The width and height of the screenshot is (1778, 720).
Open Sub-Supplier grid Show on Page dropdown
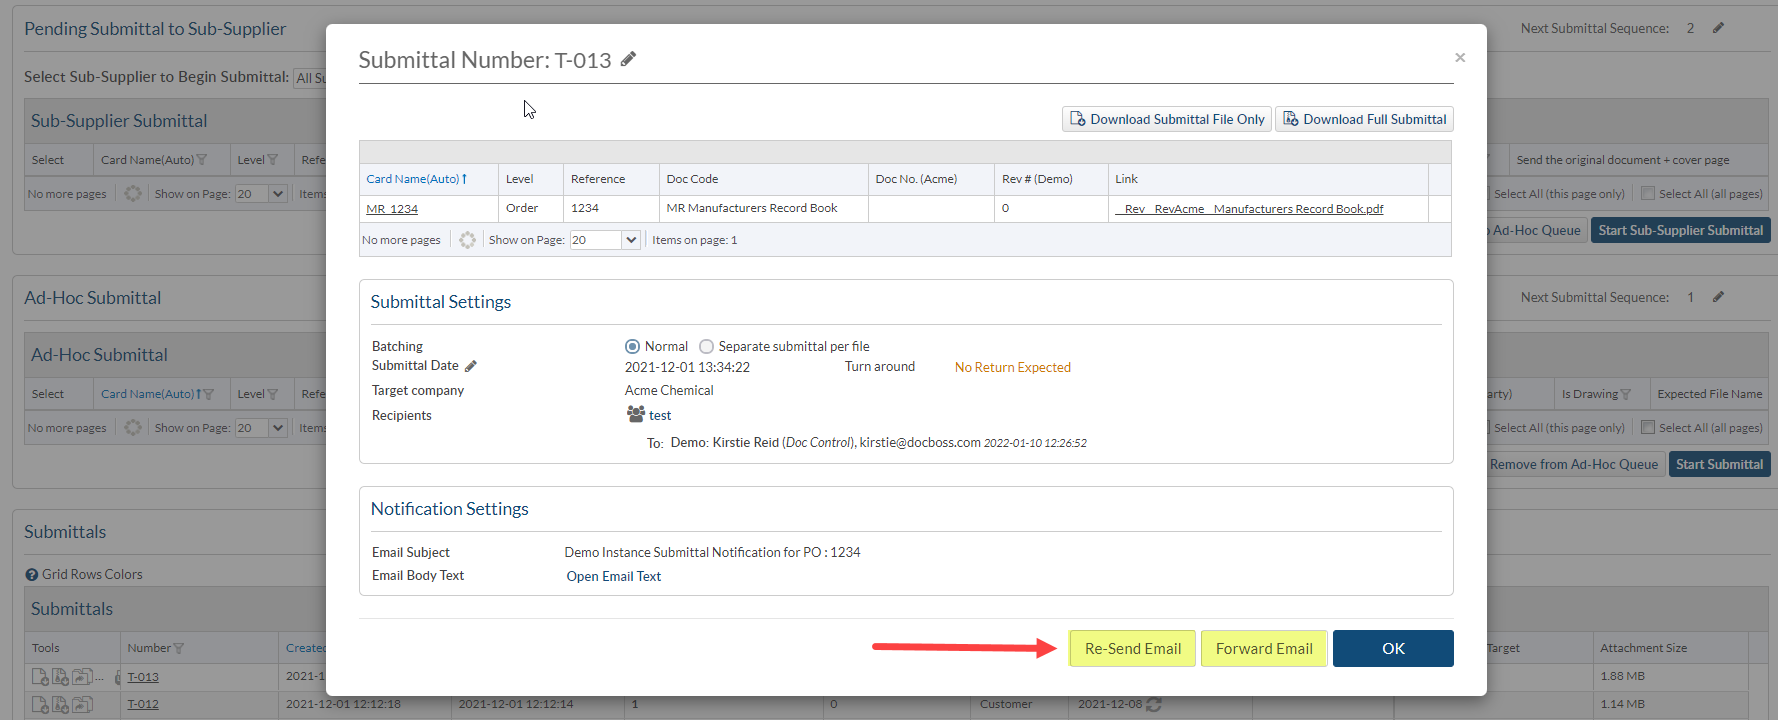pos(278,193)
